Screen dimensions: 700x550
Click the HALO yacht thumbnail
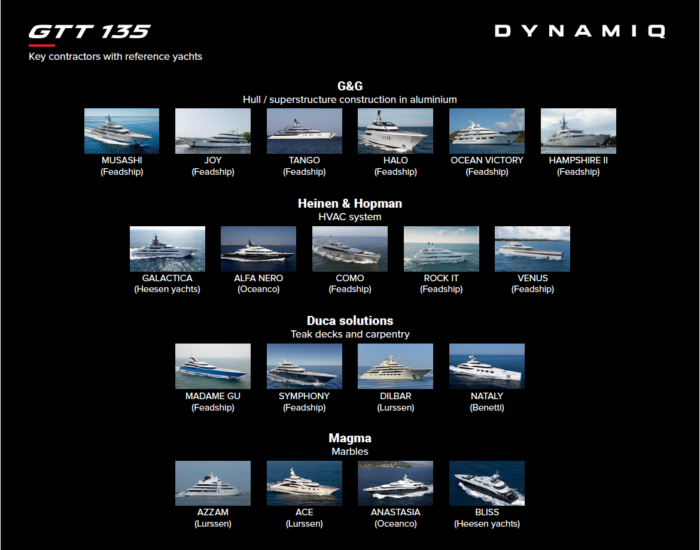[x=396, y=131]
